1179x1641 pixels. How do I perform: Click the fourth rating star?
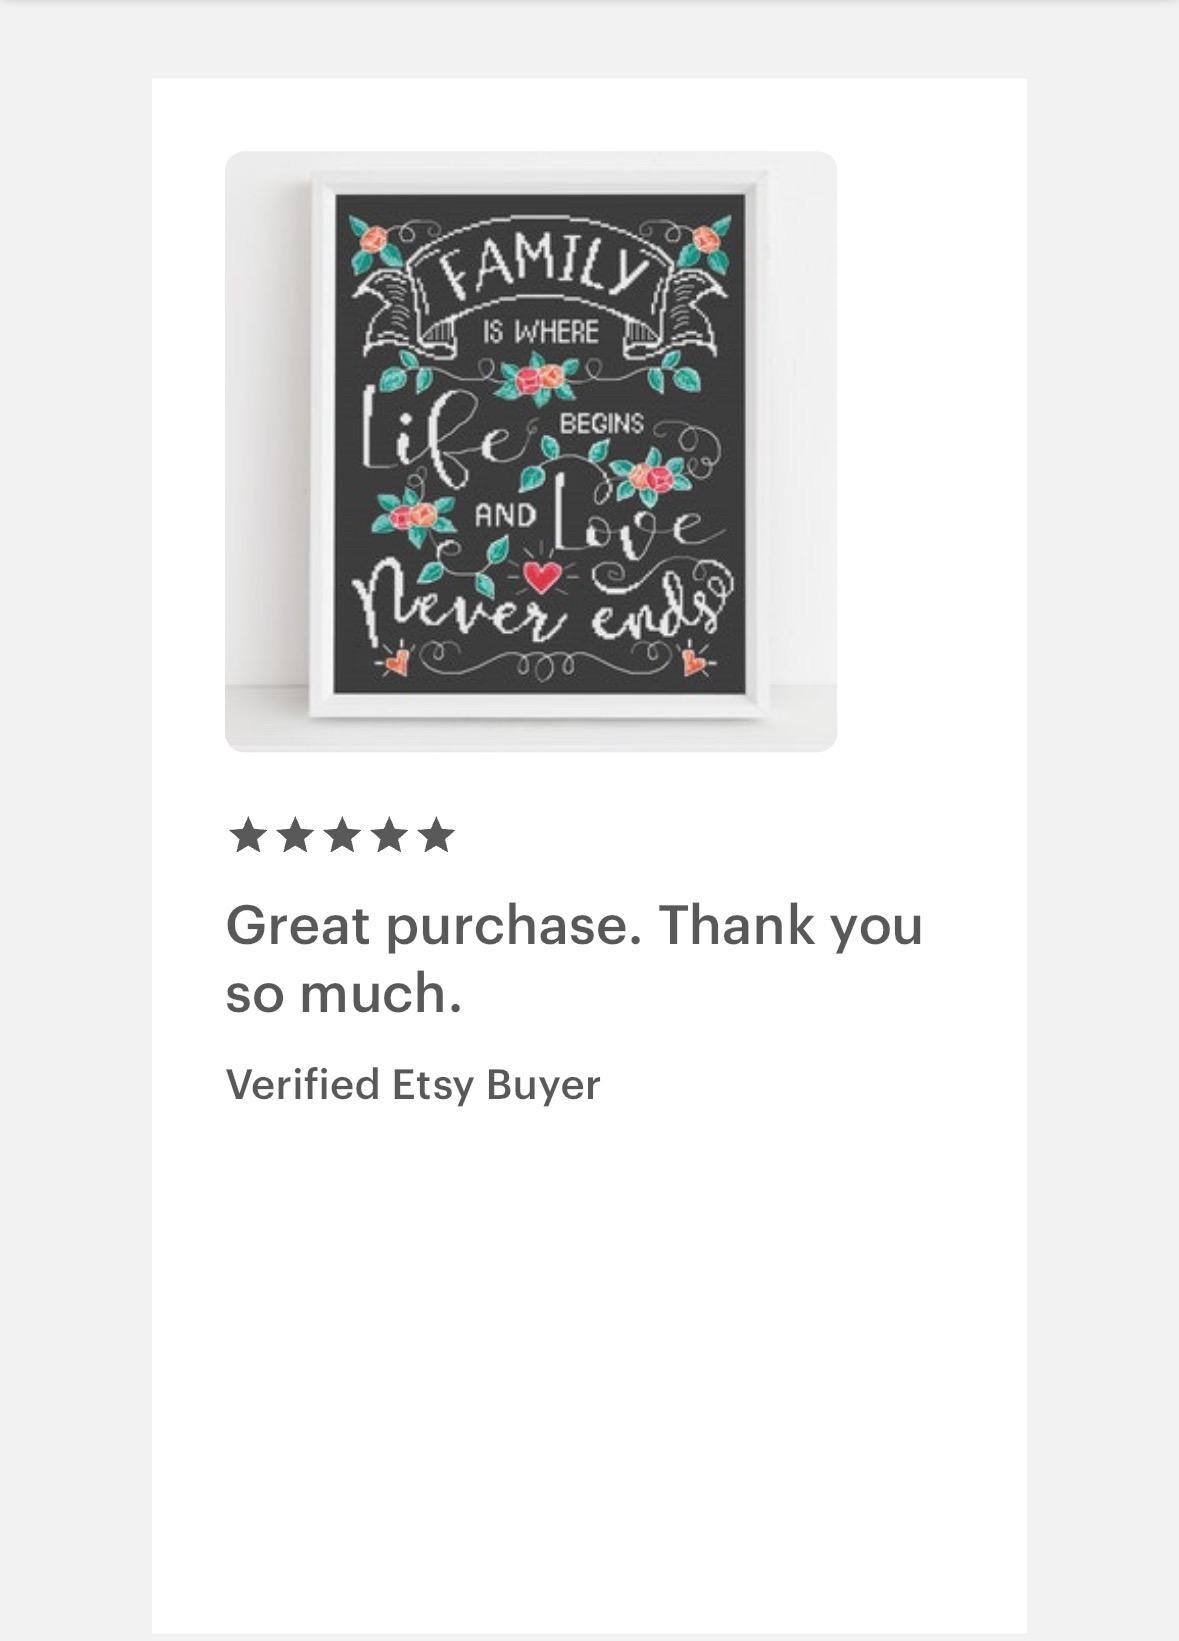click(388, 835)
